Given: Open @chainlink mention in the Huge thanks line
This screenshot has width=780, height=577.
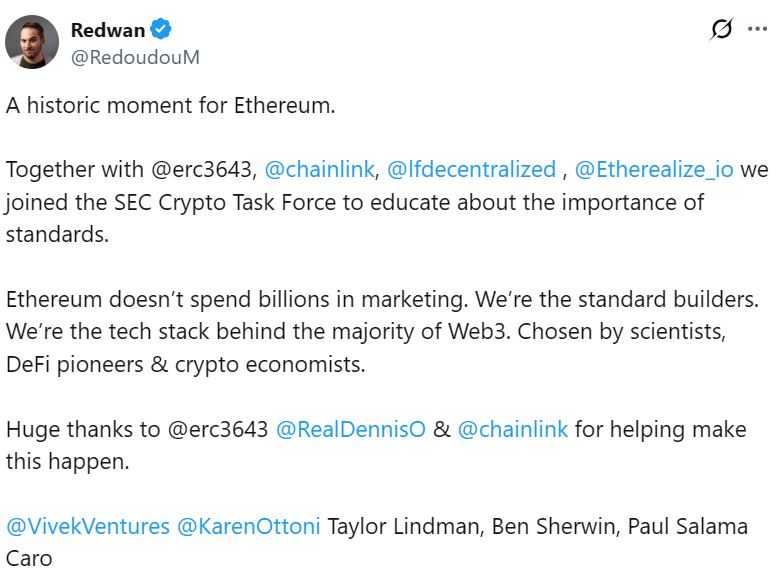Looking at the screenshot, I should pos(513,429).
